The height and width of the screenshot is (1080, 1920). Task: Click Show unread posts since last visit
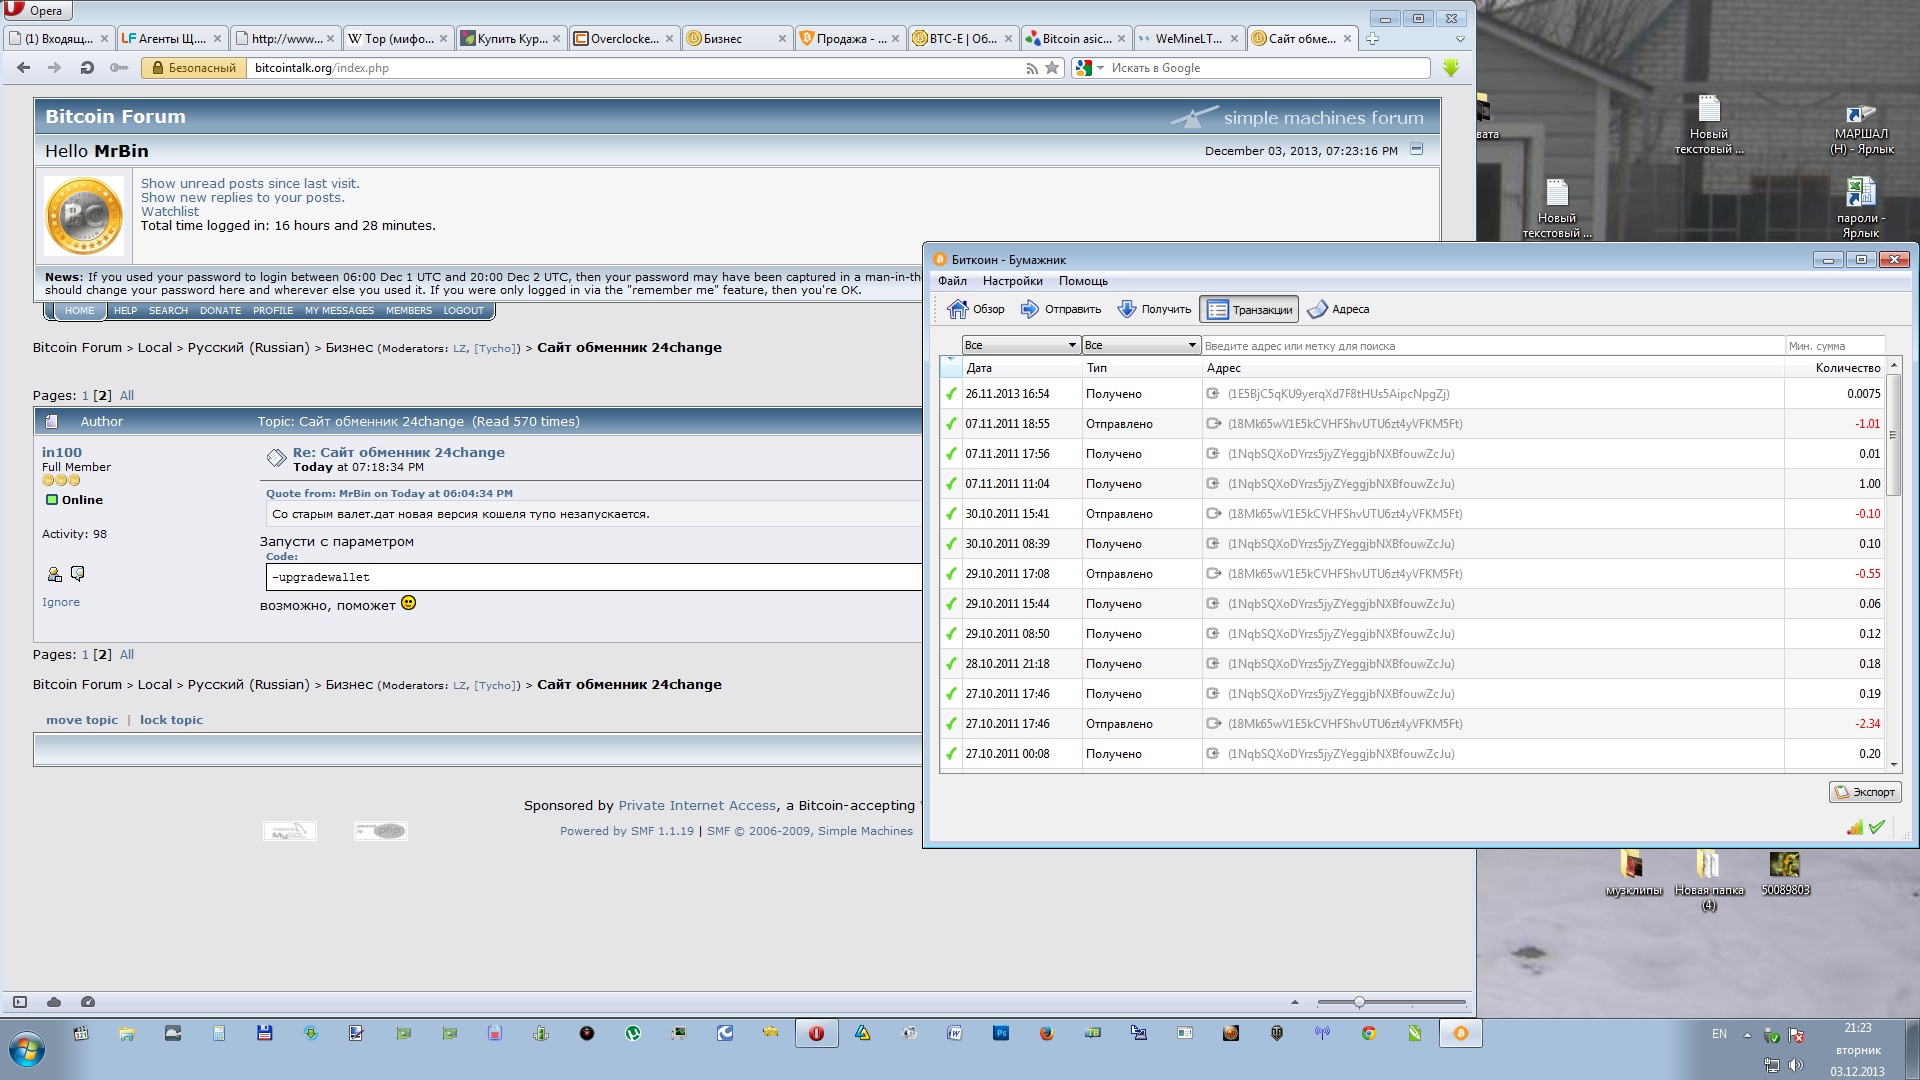pos(250,183)
